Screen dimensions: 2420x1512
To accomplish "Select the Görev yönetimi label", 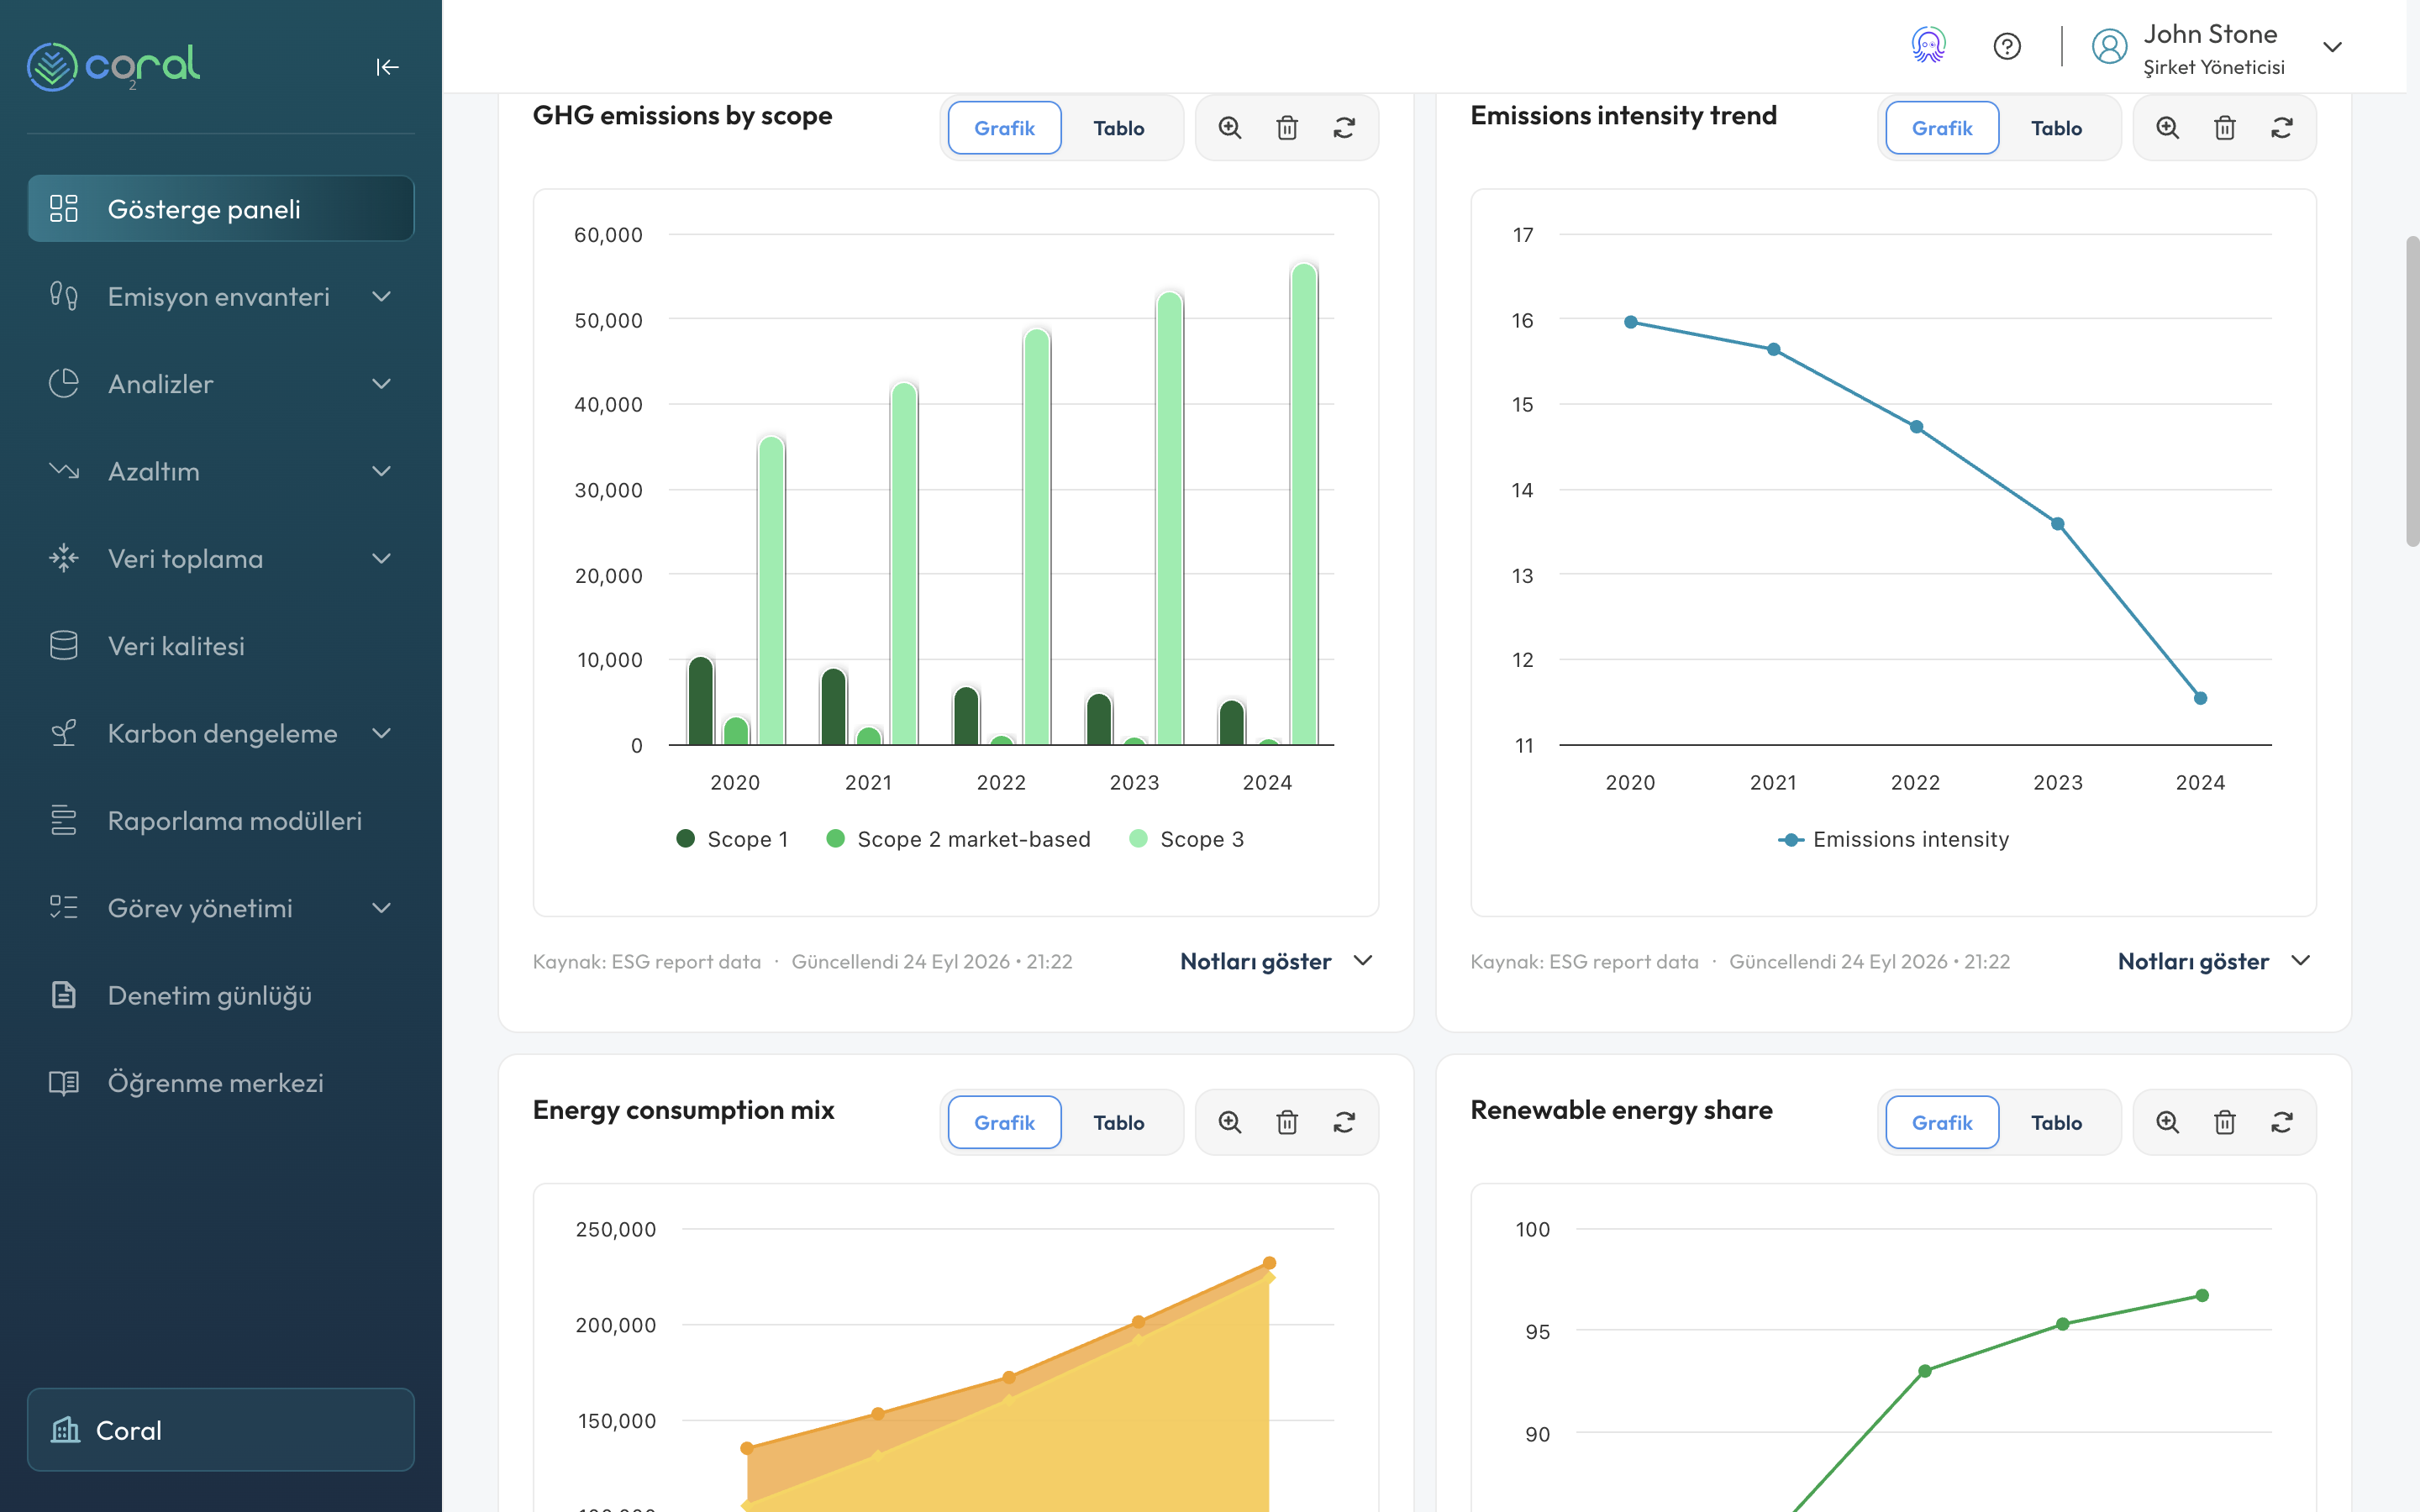I will (x=200, y=908).
